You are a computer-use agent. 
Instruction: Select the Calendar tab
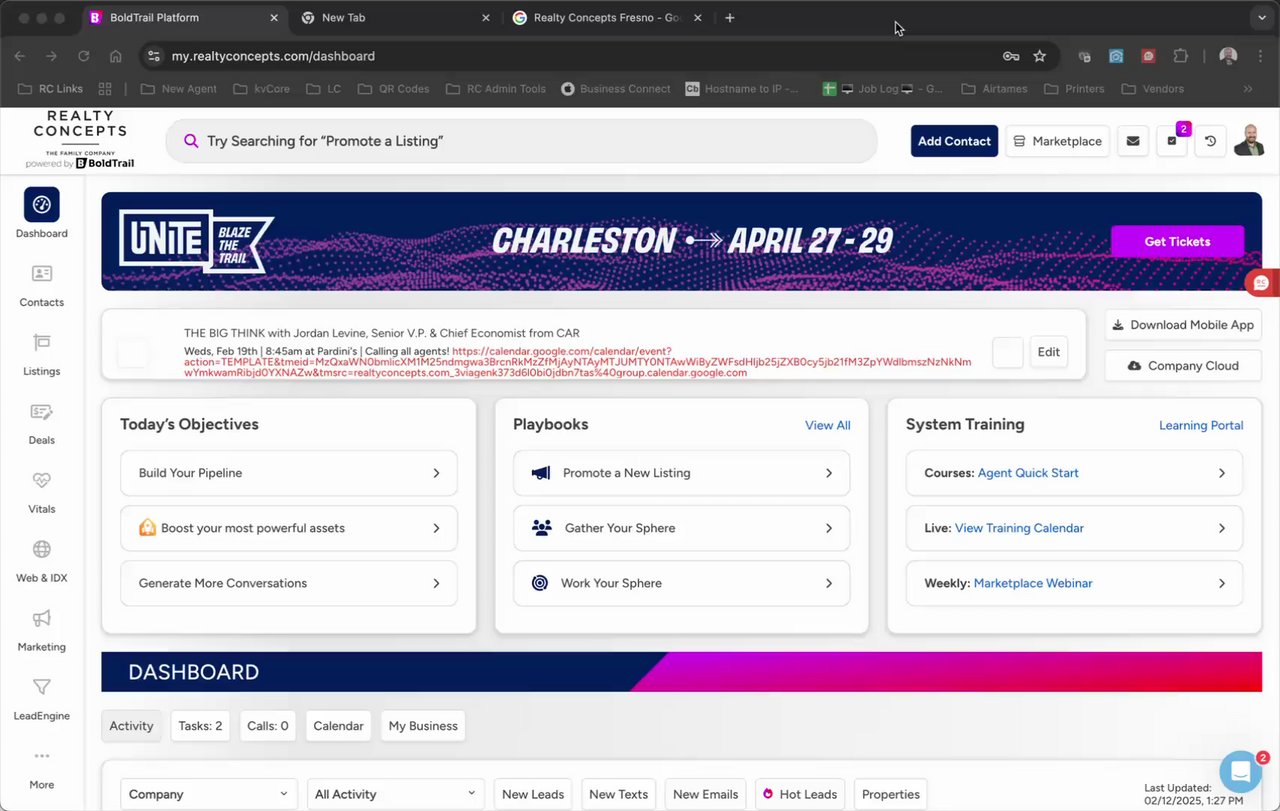(x=338, y=726)
